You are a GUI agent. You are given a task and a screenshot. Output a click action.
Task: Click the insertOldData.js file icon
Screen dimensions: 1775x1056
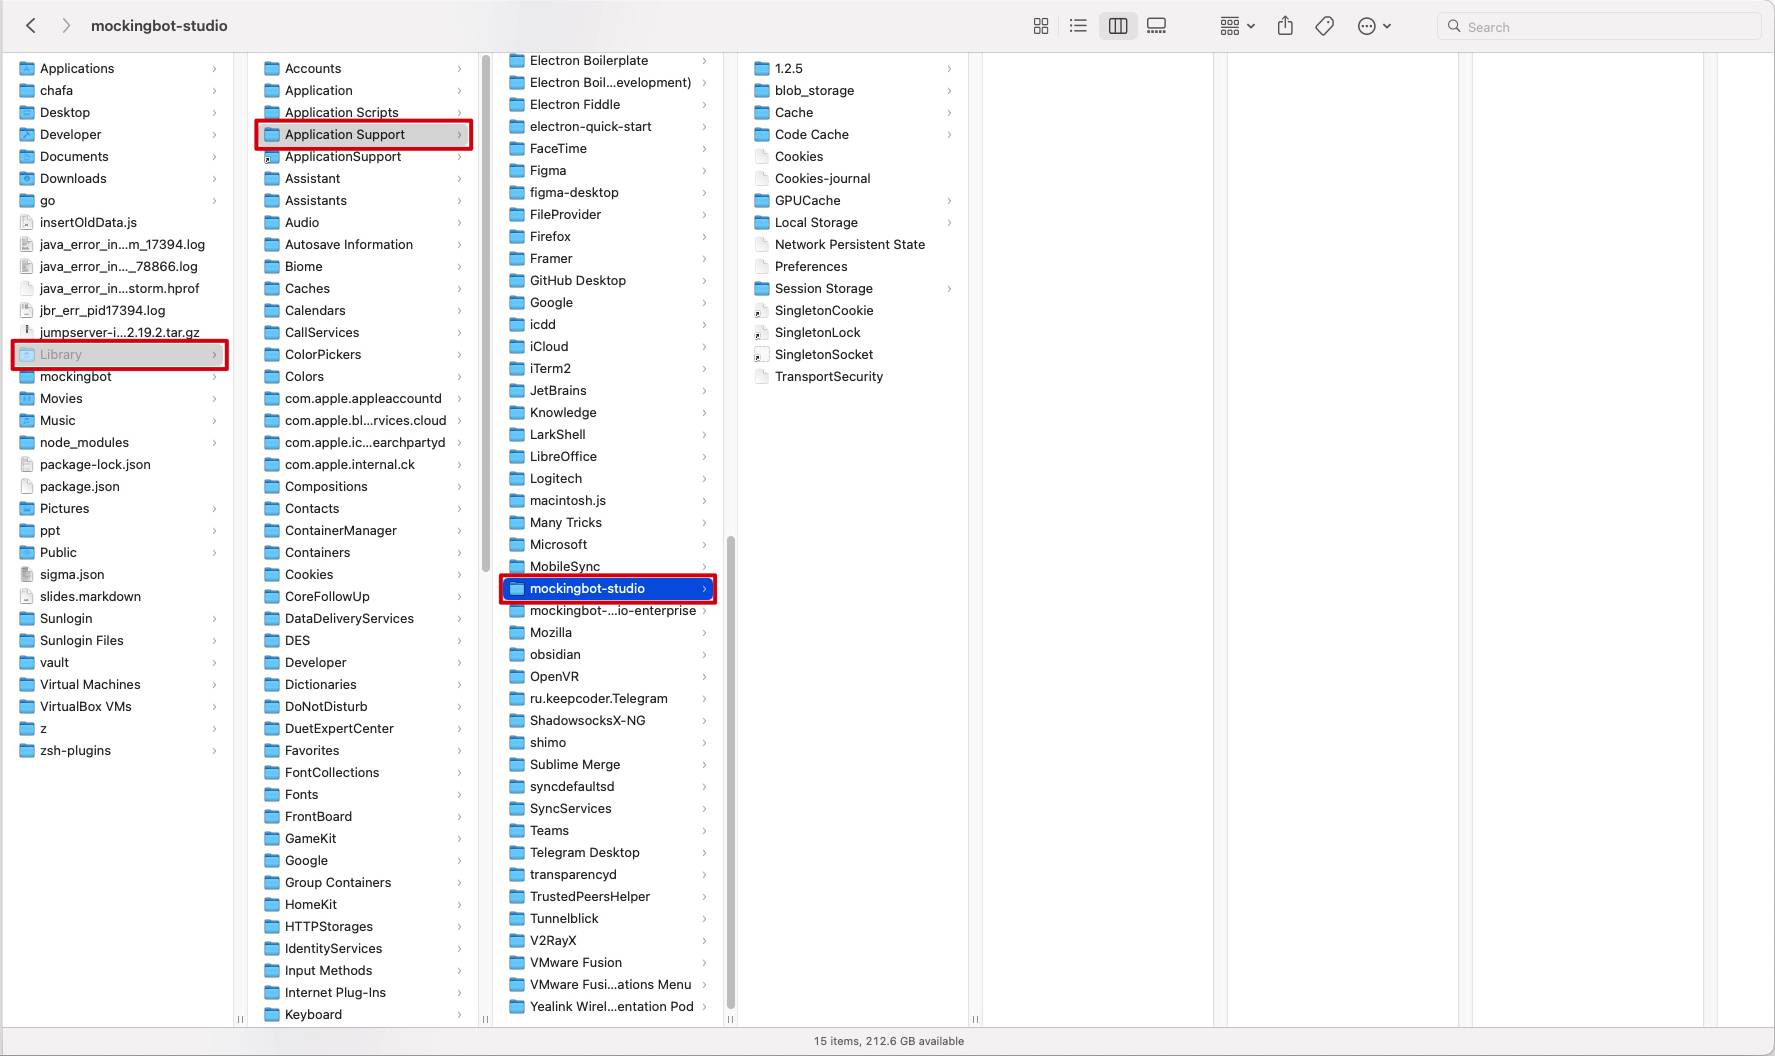pyautogui.click(x=27, y=222)
